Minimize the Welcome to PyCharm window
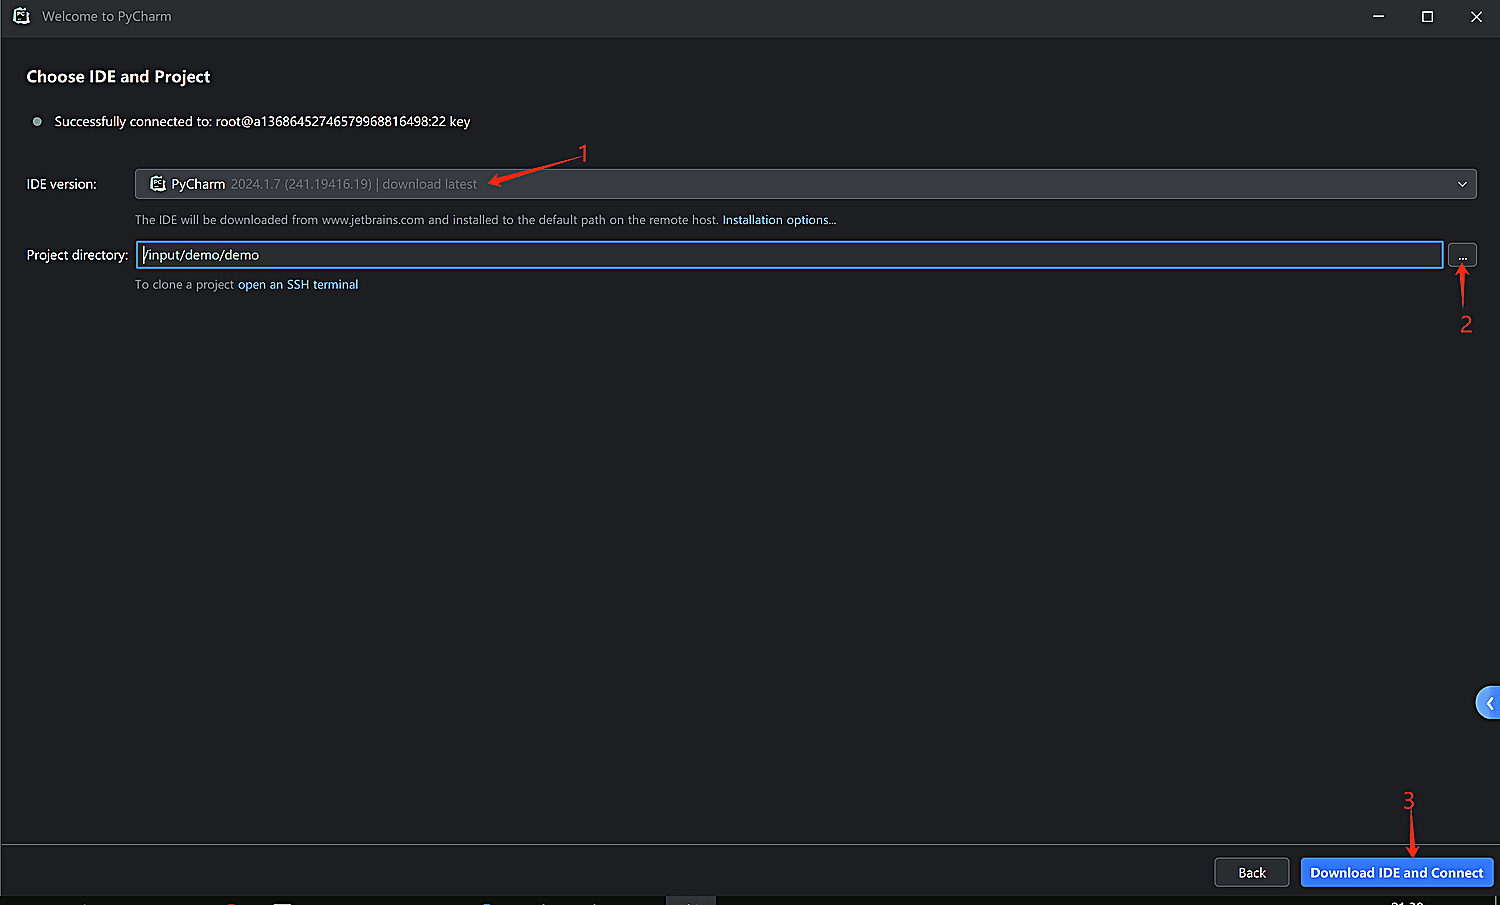This screenshot has width=1500, height=905. (x=1379, y=17)
